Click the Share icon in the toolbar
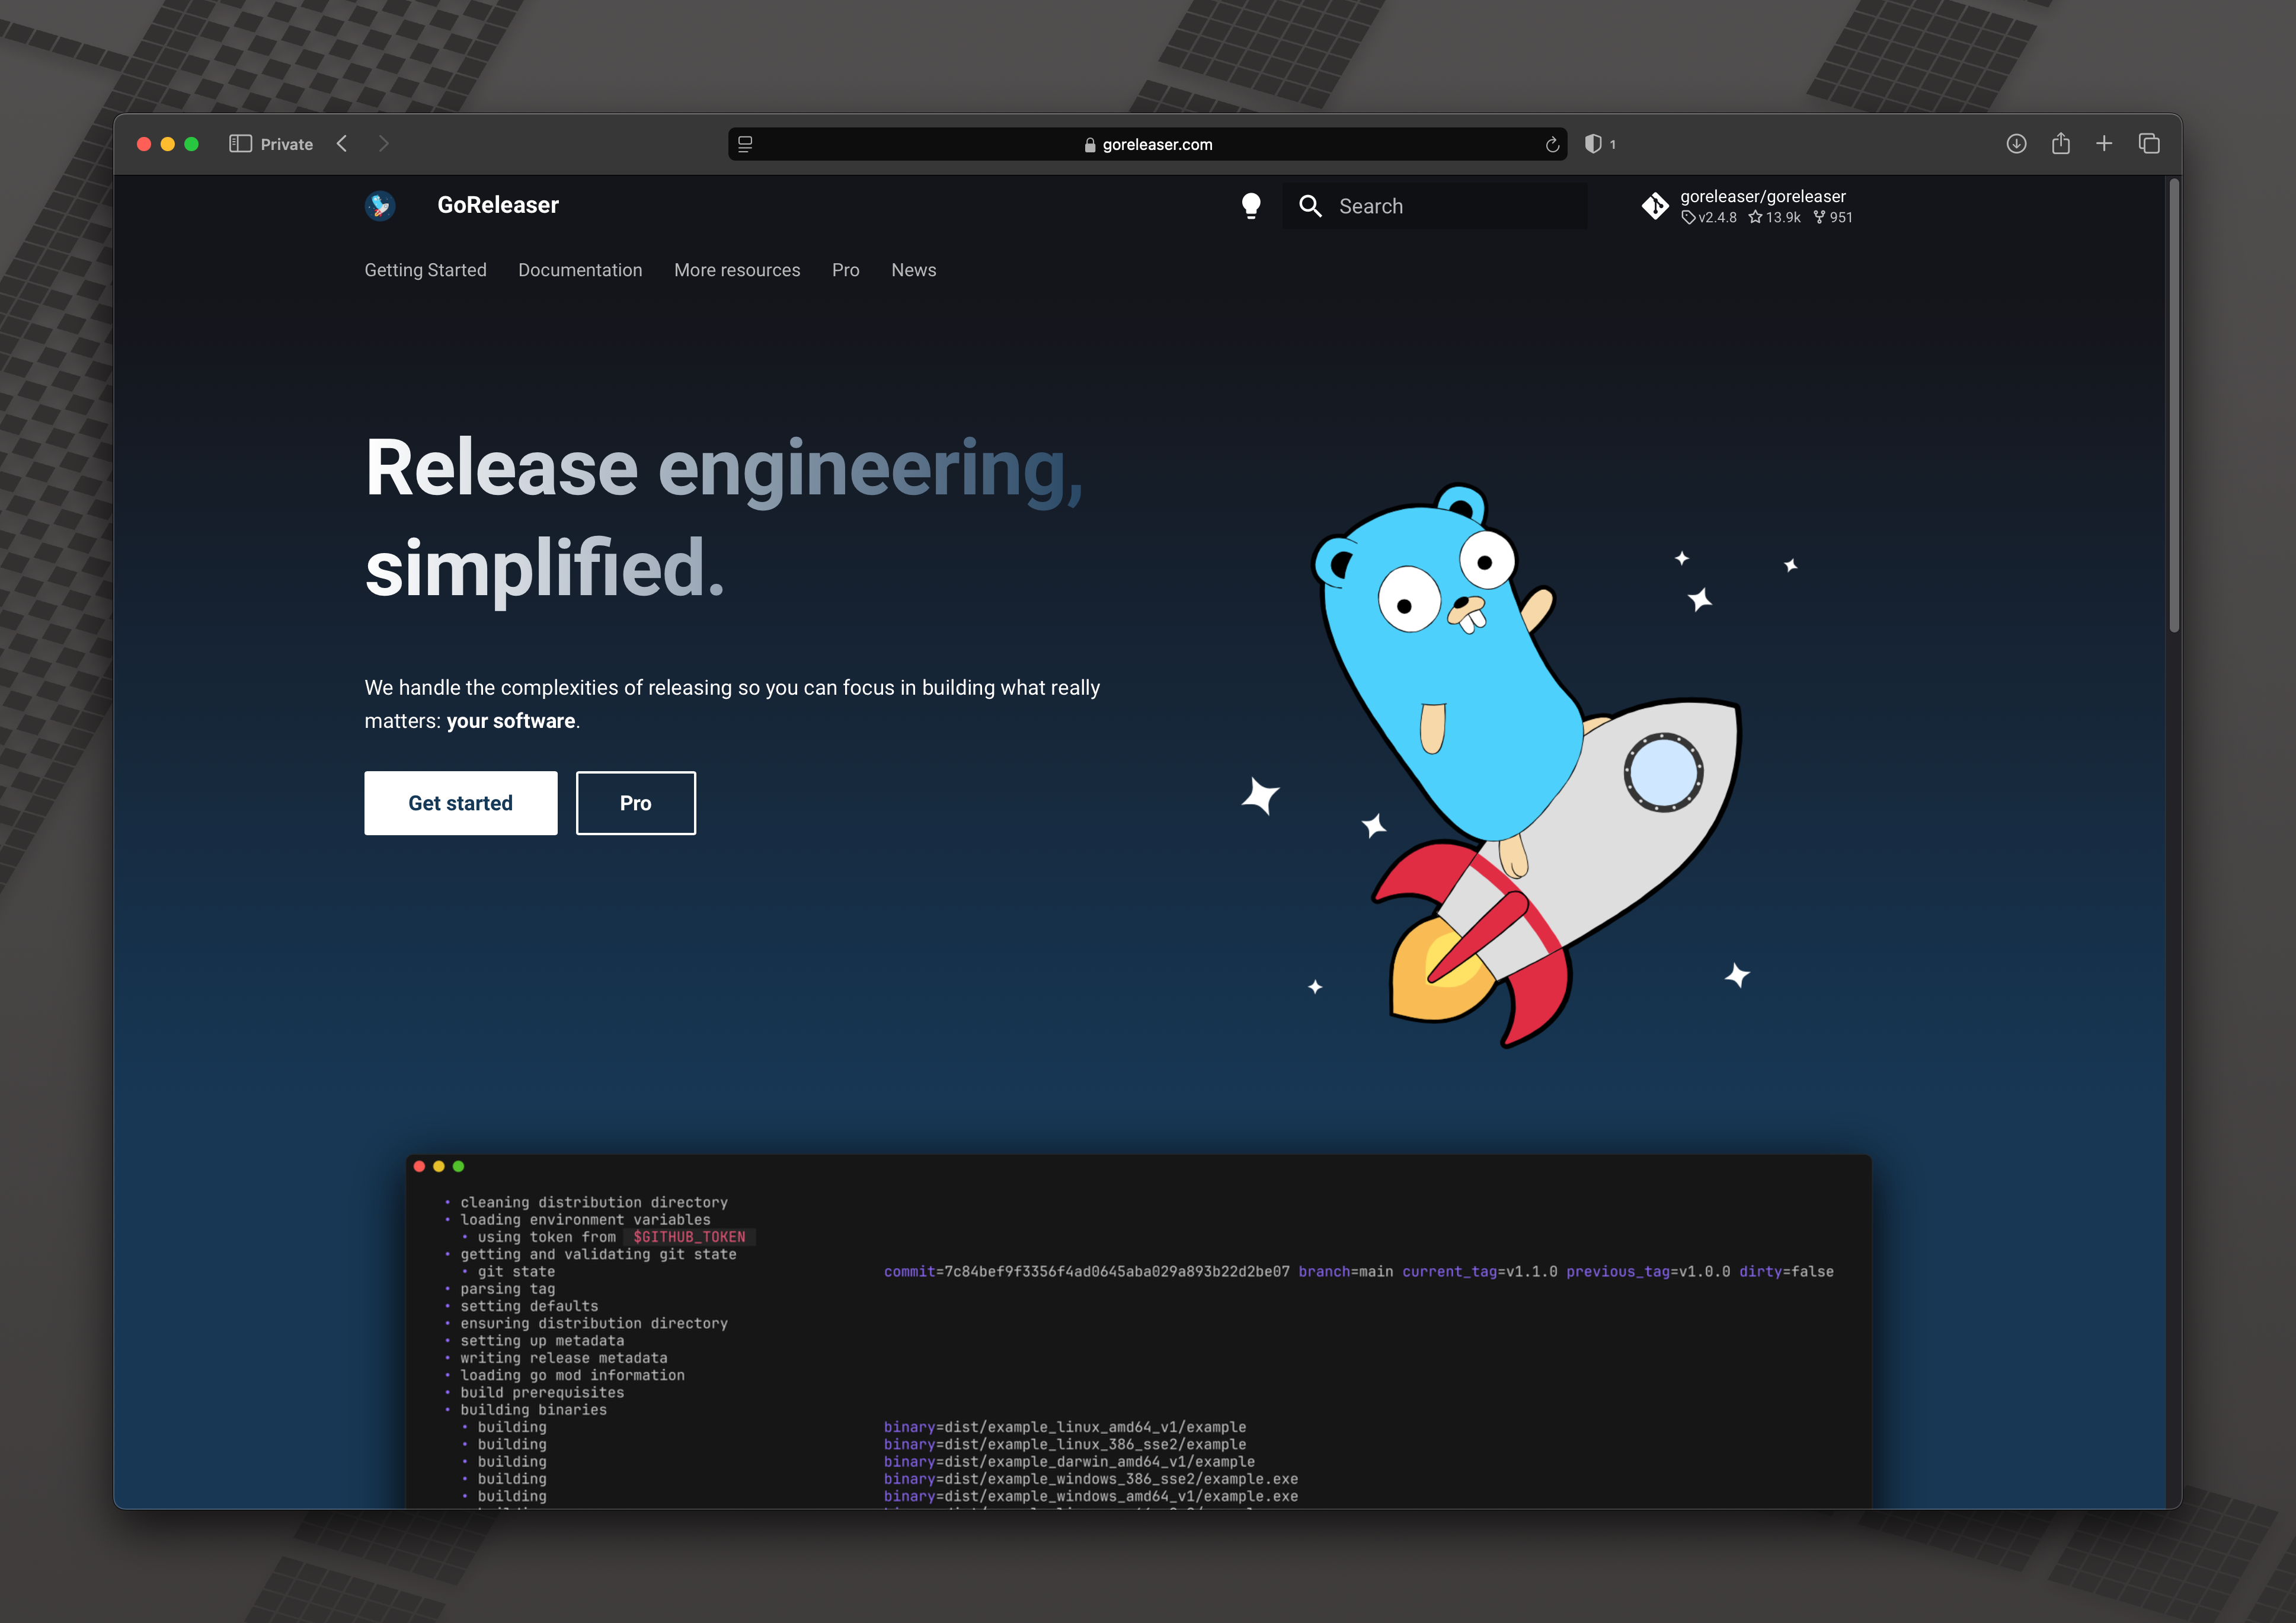Image resolution: width=2296 pixels, height=1623 pixels. click(x=2061, y=144)
